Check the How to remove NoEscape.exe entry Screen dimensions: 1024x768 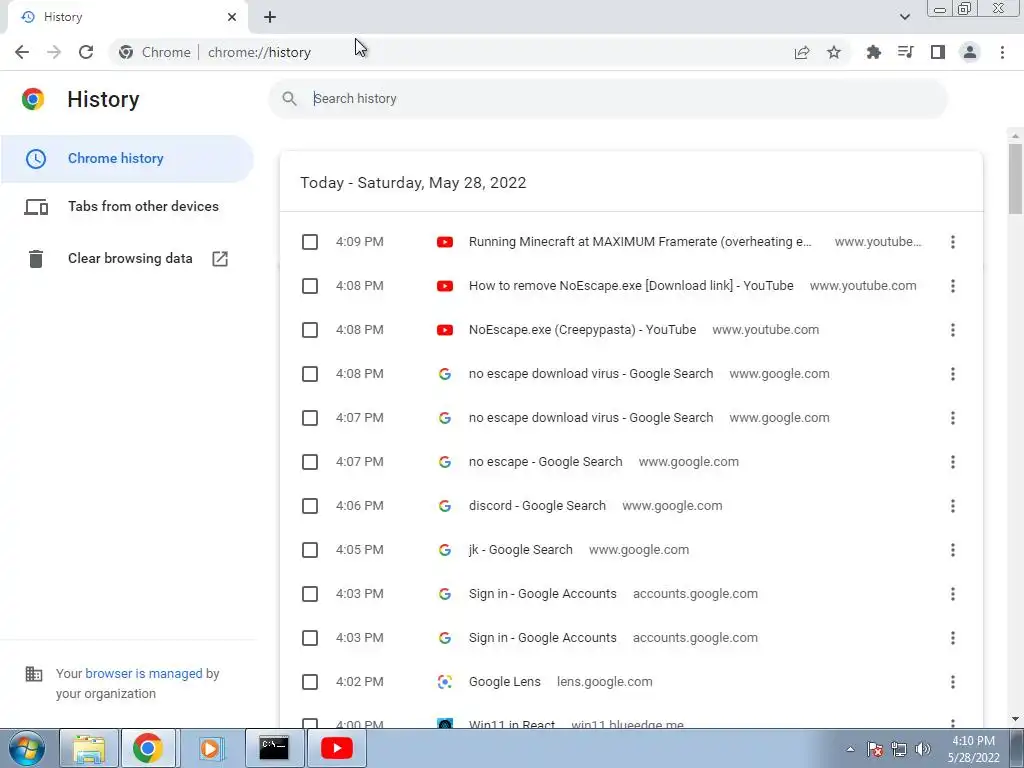tap(310, 286)
